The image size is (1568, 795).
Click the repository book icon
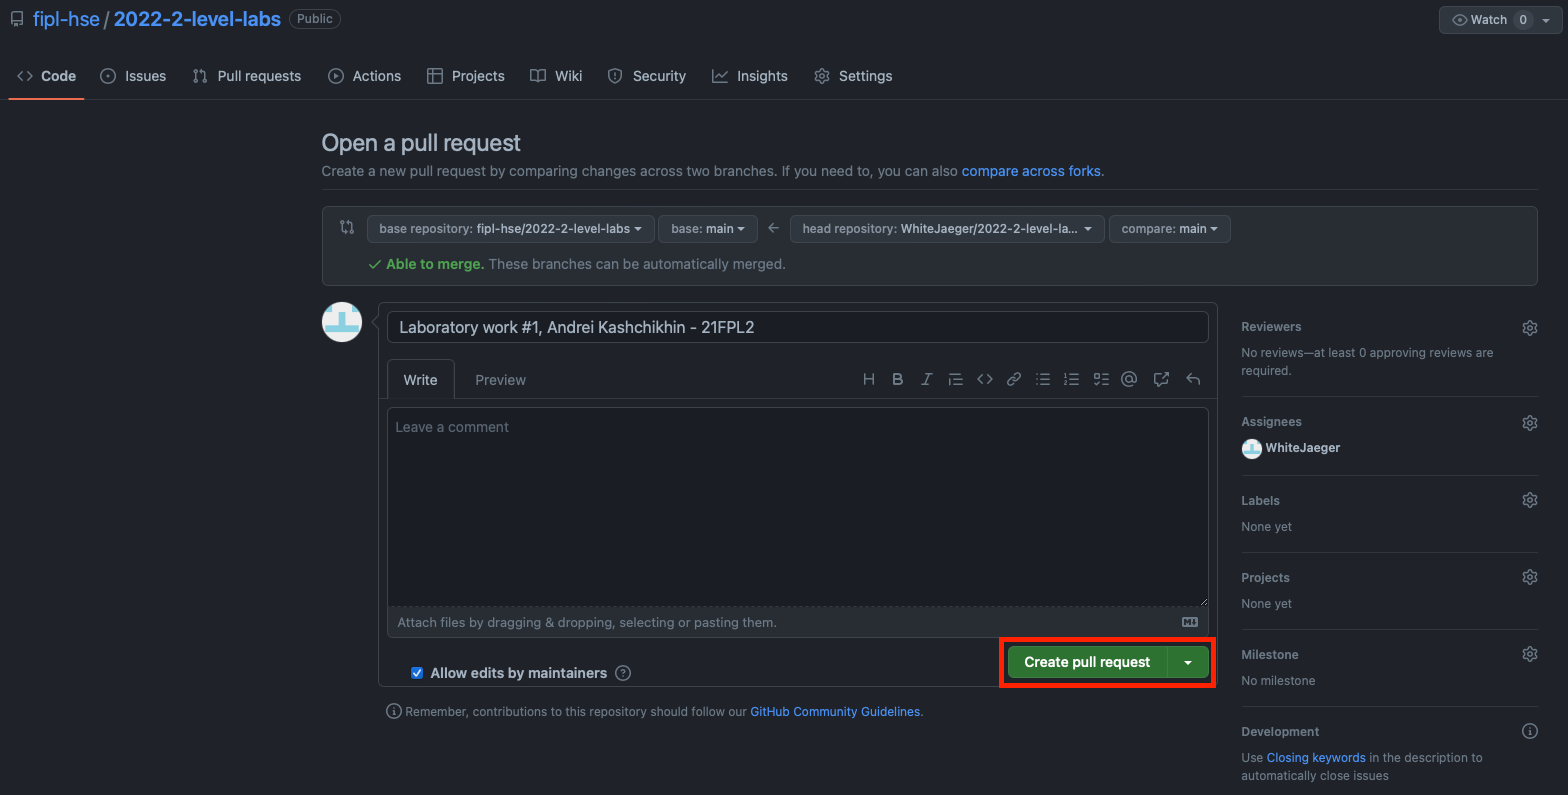coord(17,19)
